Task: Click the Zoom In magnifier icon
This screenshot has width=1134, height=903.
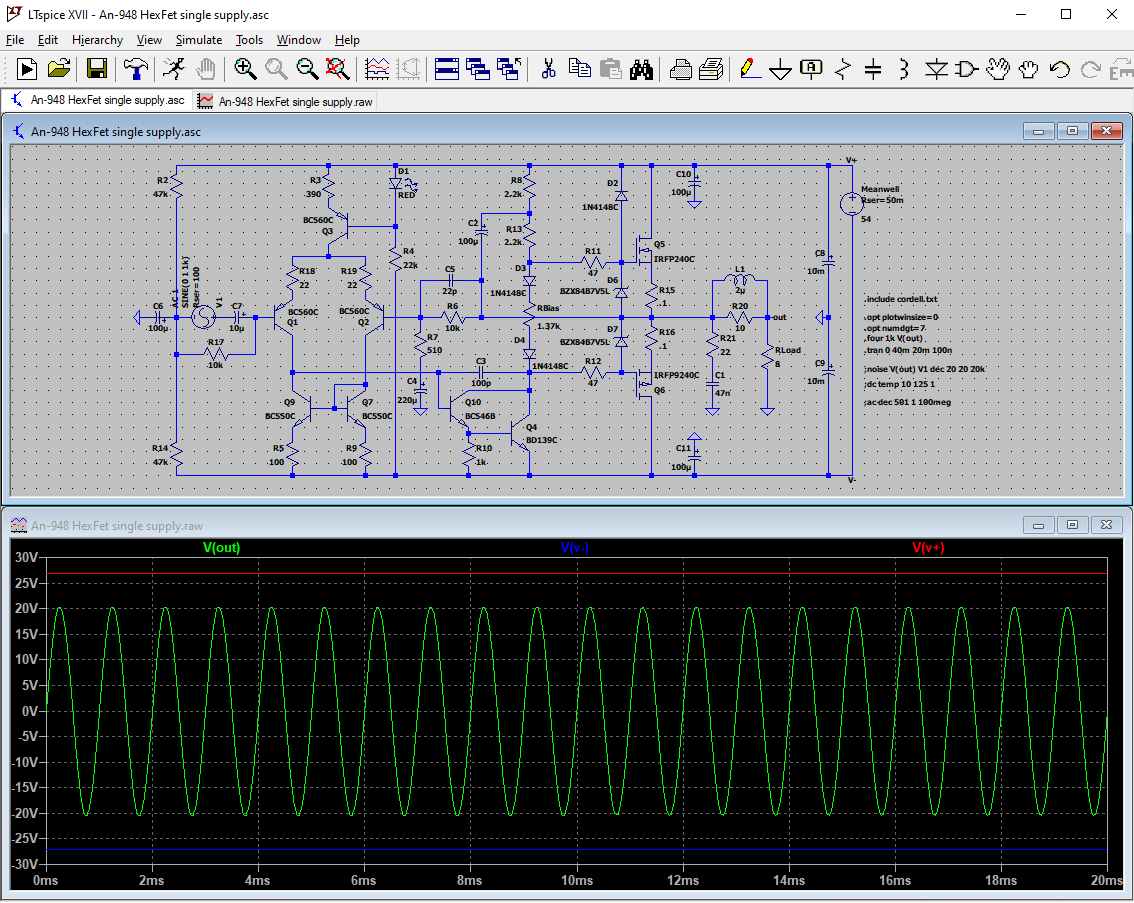Action: coord(245,69)
